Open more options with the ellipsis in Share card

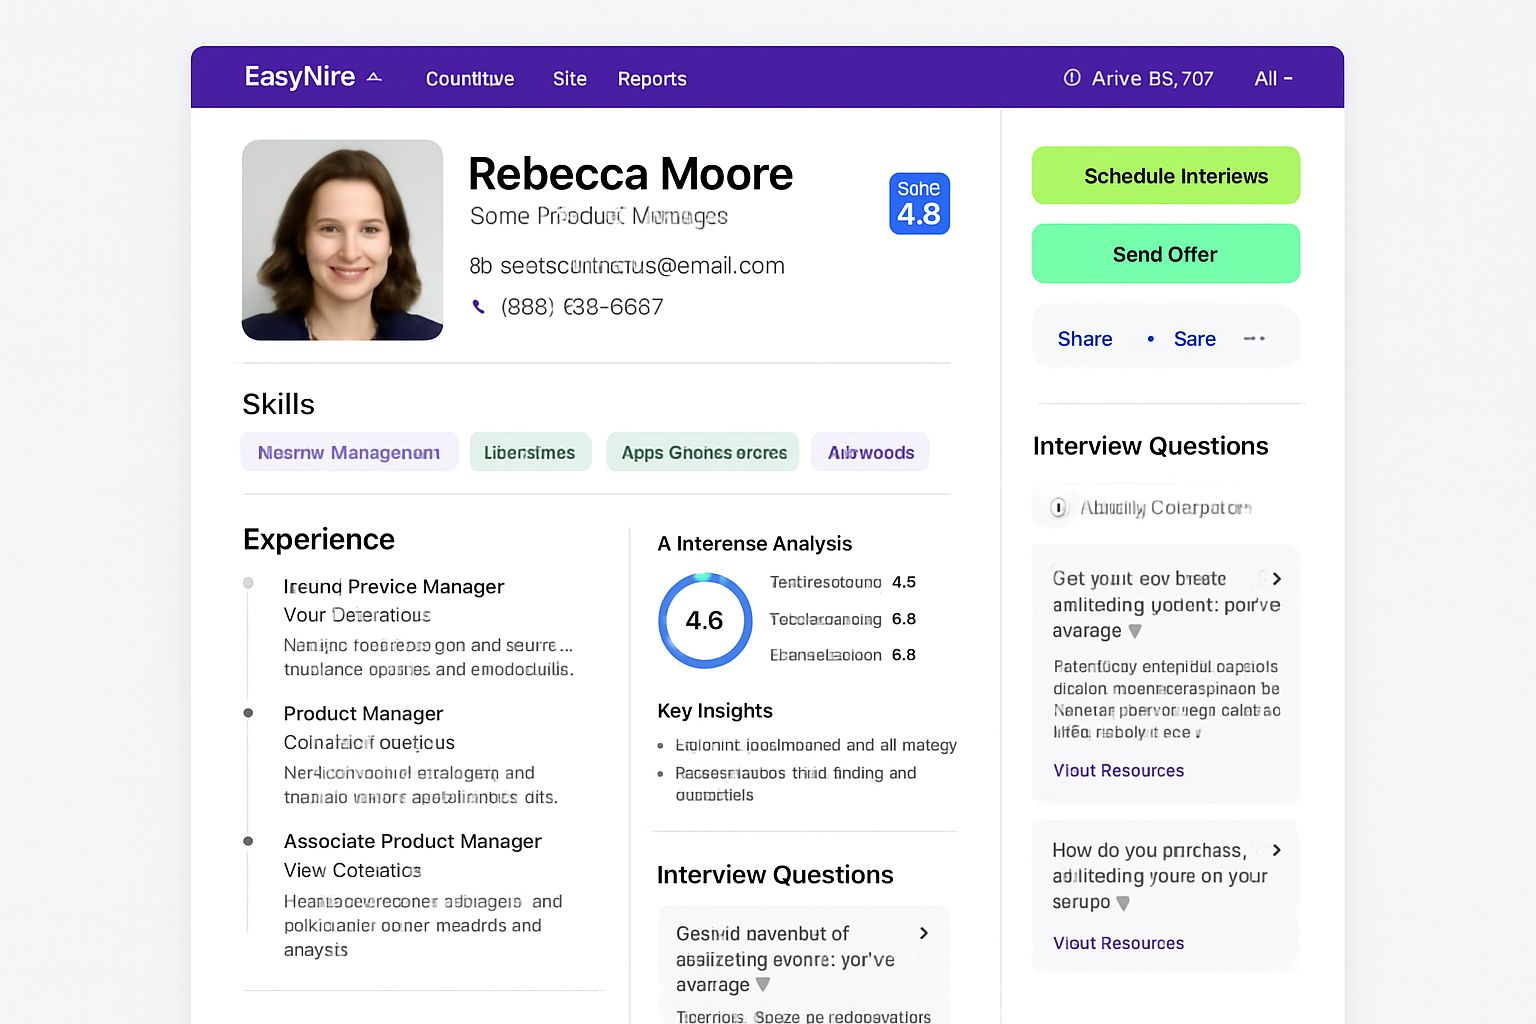pyautogui.click(x=1253, y=338)
